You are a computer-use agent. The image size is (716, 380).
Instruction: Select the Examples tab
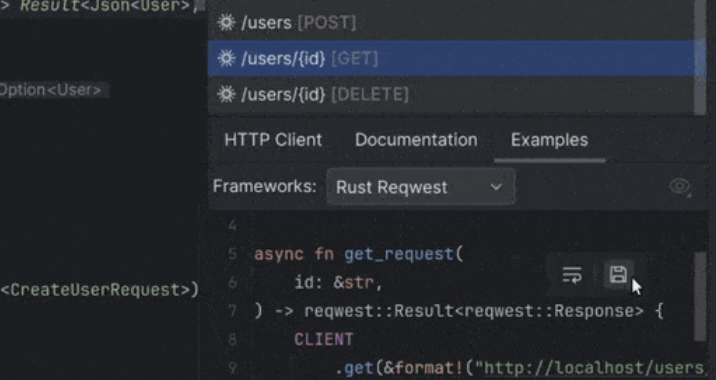tap(549, 140)
